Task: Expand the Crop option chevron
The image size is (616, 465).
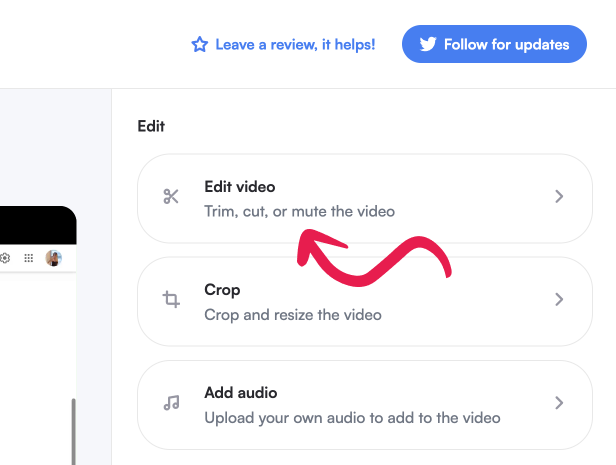Action: pos(559,300)
